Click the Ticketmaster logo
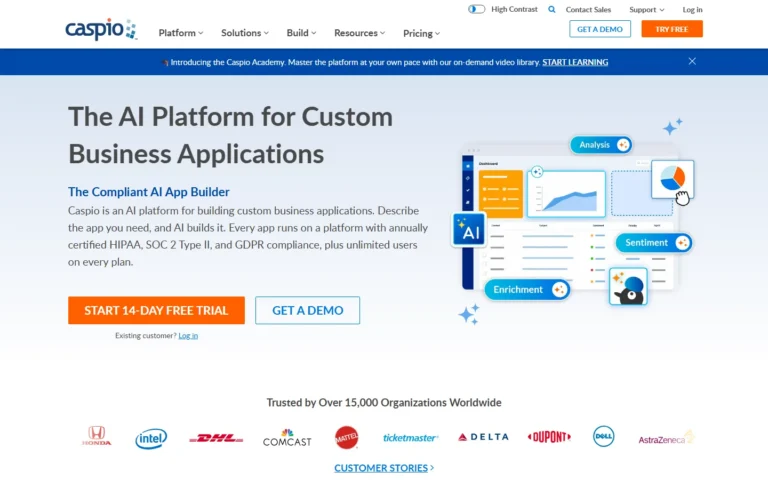 point(410,437)
